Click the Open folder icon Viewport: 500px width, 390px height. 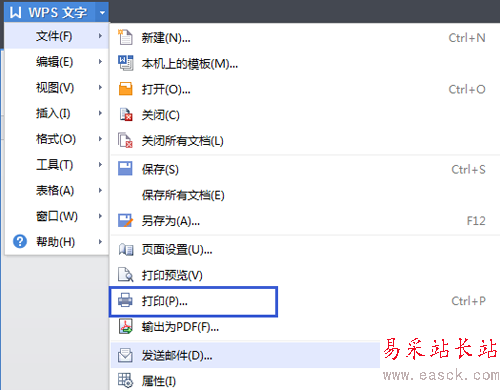[x=125, y=89]
